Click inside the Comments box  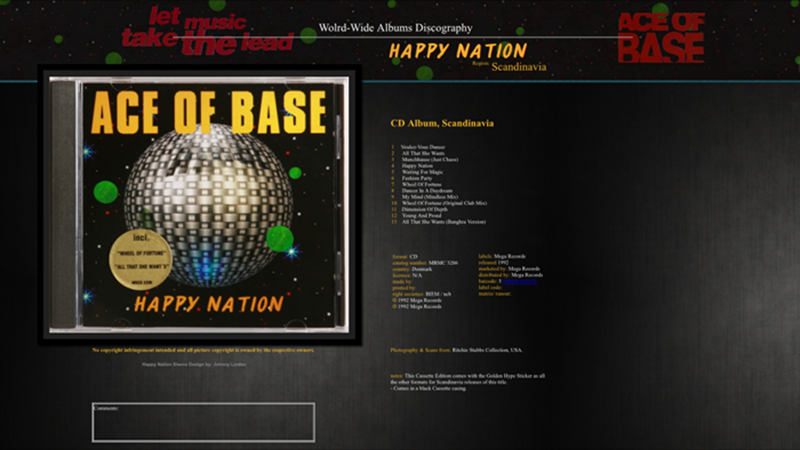pos(203,423)
